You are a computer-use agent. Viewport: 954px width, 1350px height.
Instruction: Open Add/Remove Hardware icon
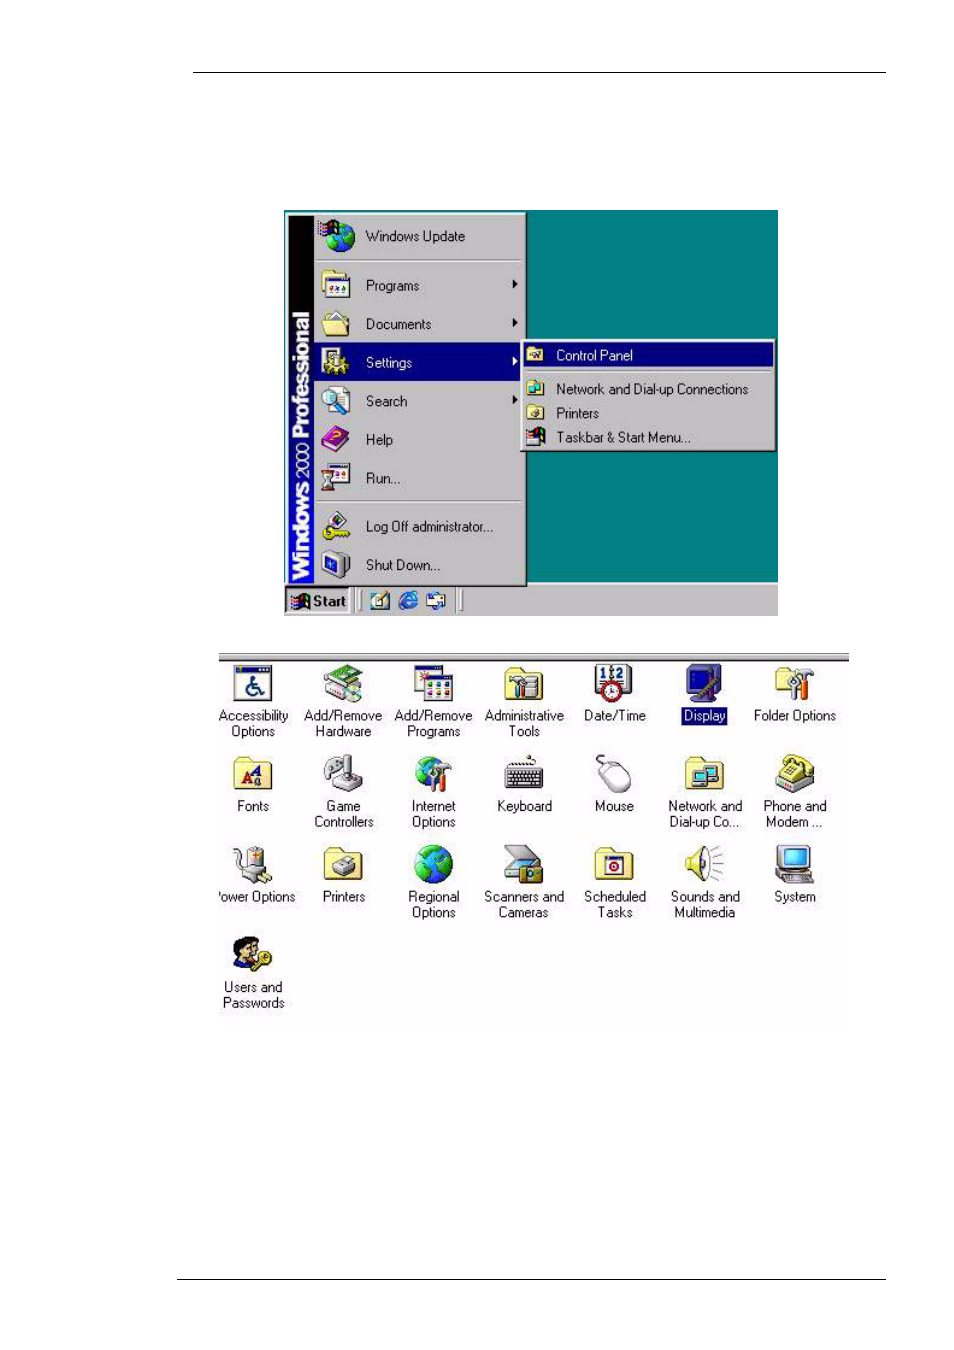[343, 685]
